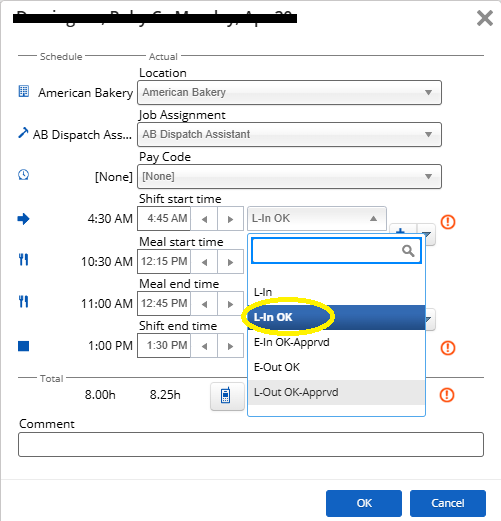Open the Job Assignment dropdown
The height and width of the screenshot is (521, 501).
[289, 134]
